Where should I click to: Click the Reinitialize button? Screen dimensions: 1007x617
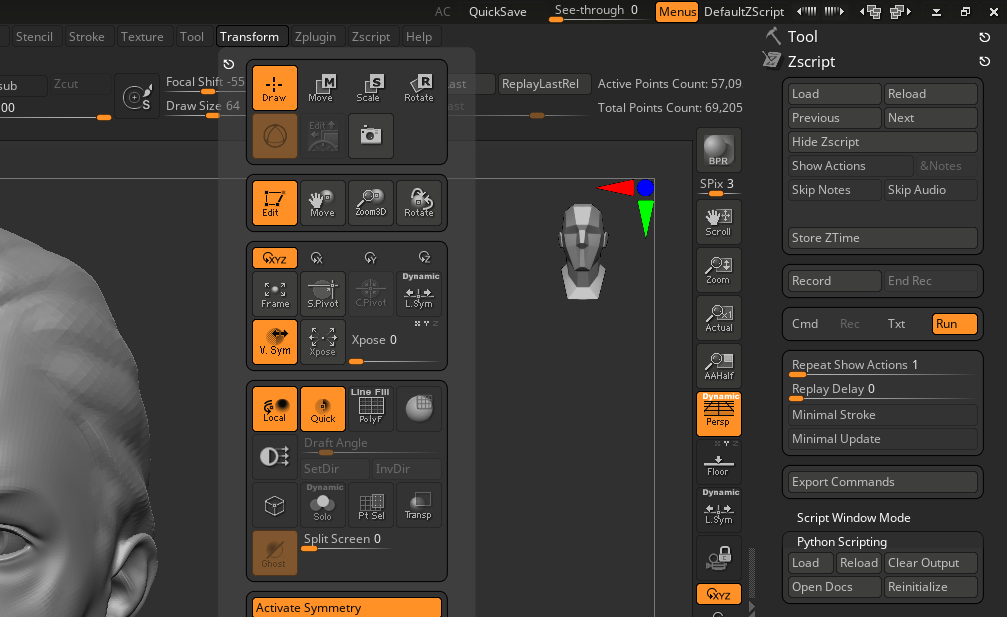[x=931, y=587]
